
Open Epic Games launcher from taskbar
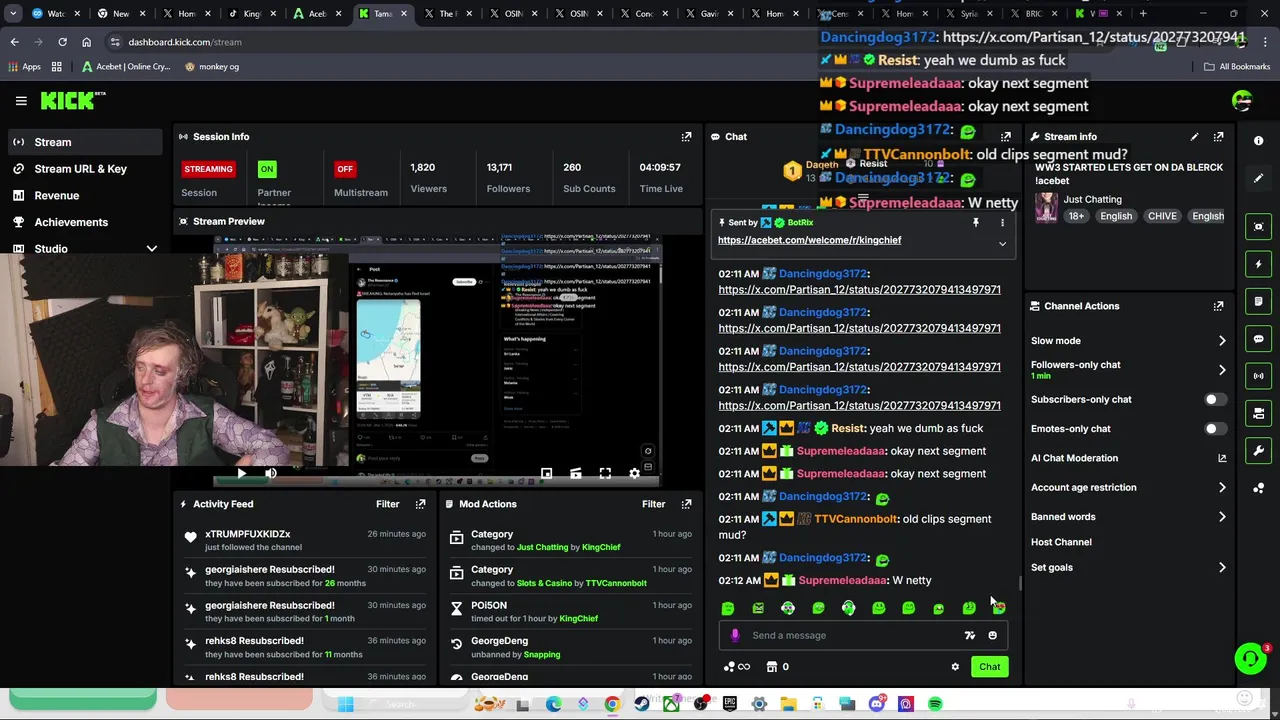pyautogui.click(x=730, y=704)
